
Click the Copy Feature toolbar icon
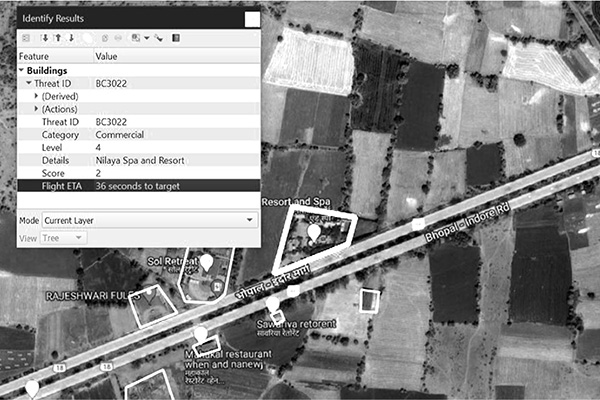[103, 38]
